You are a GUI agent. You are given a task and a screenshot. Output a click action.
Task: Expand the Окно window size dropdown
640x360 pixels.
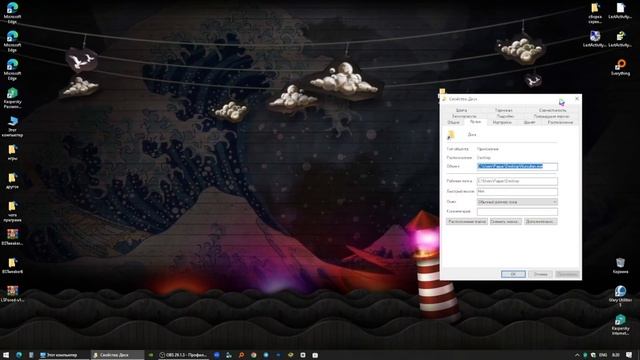(517, 202)
